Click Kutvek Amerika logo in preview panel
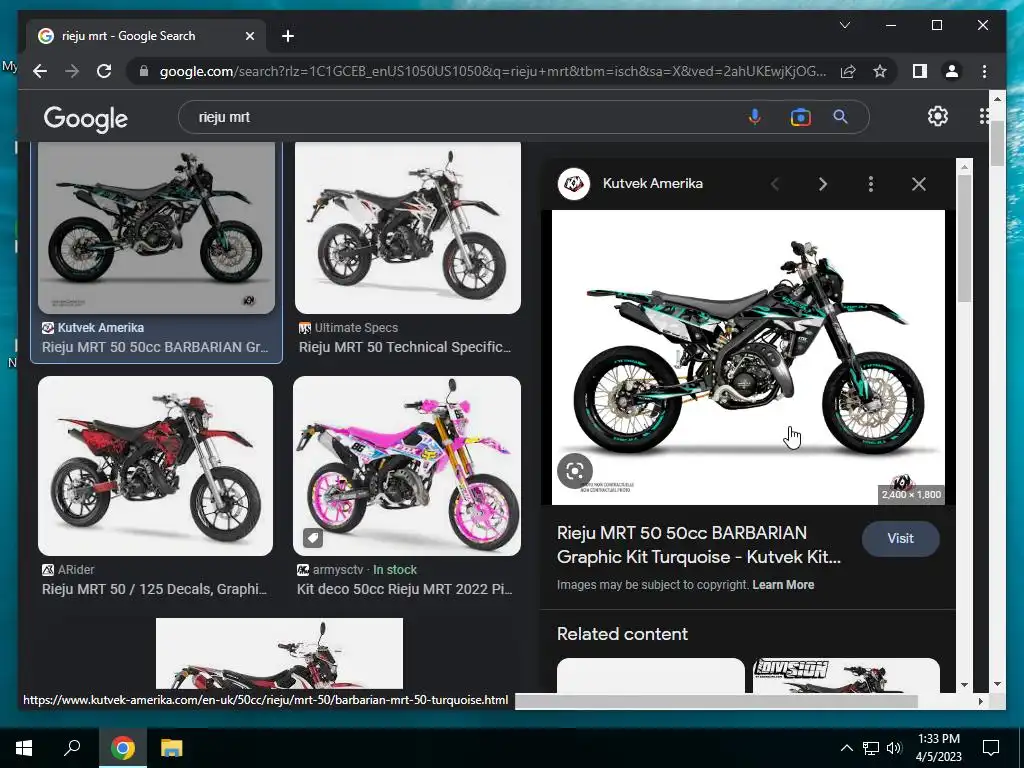Image resolution: width=1024 pixels, height=768 pixels. pos(574,184)
